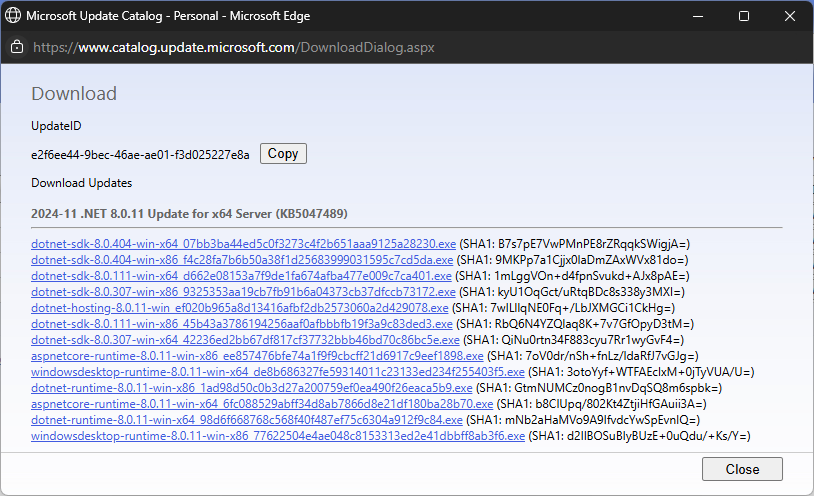Download dotnet-runtime-8.0.11-win-x86 exe link
Viewport: 814px width, 496px height.
(x=252, y=388)
